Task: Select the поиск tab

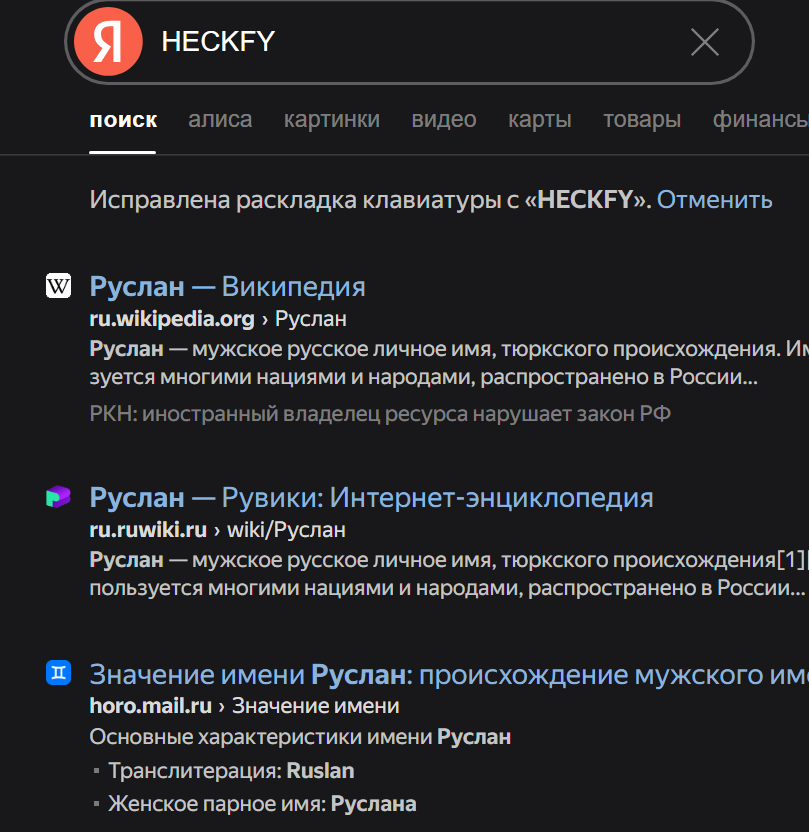Action: [x=123, y=120]
